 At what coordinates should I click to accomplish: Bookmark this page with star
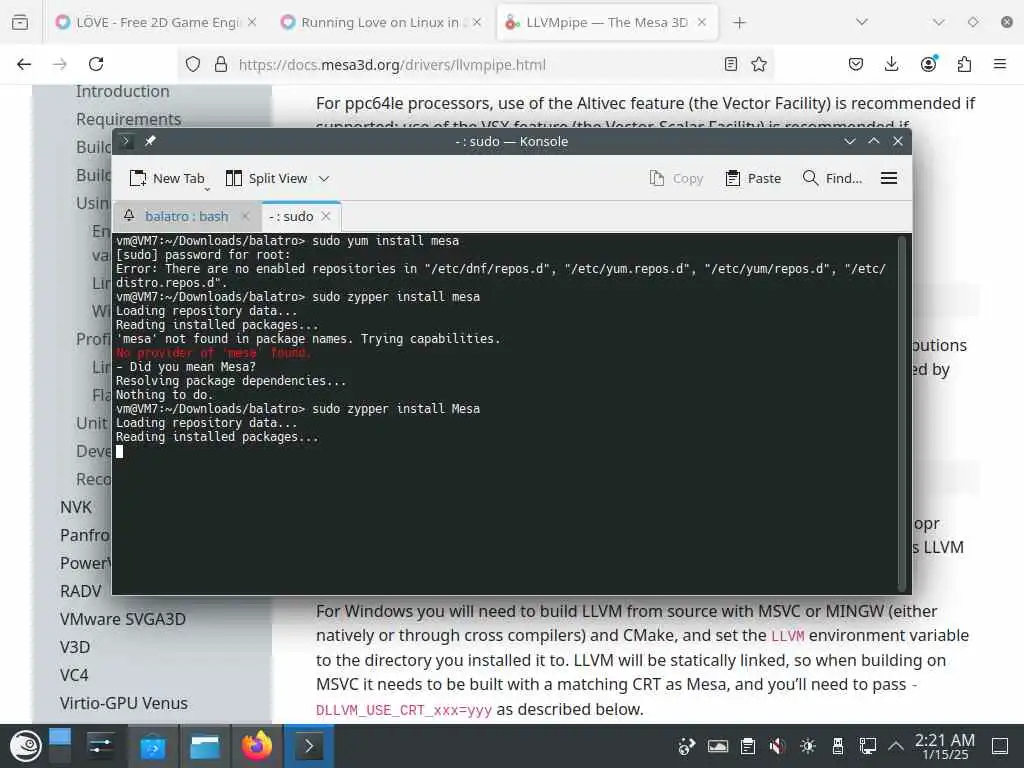759,64
